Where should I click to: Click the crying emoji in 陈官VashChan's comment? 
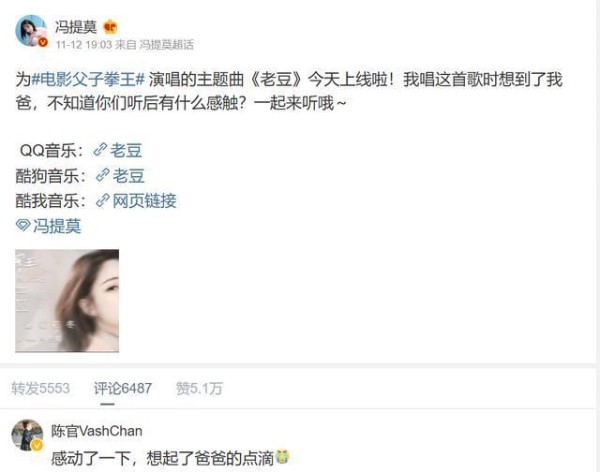282,456
